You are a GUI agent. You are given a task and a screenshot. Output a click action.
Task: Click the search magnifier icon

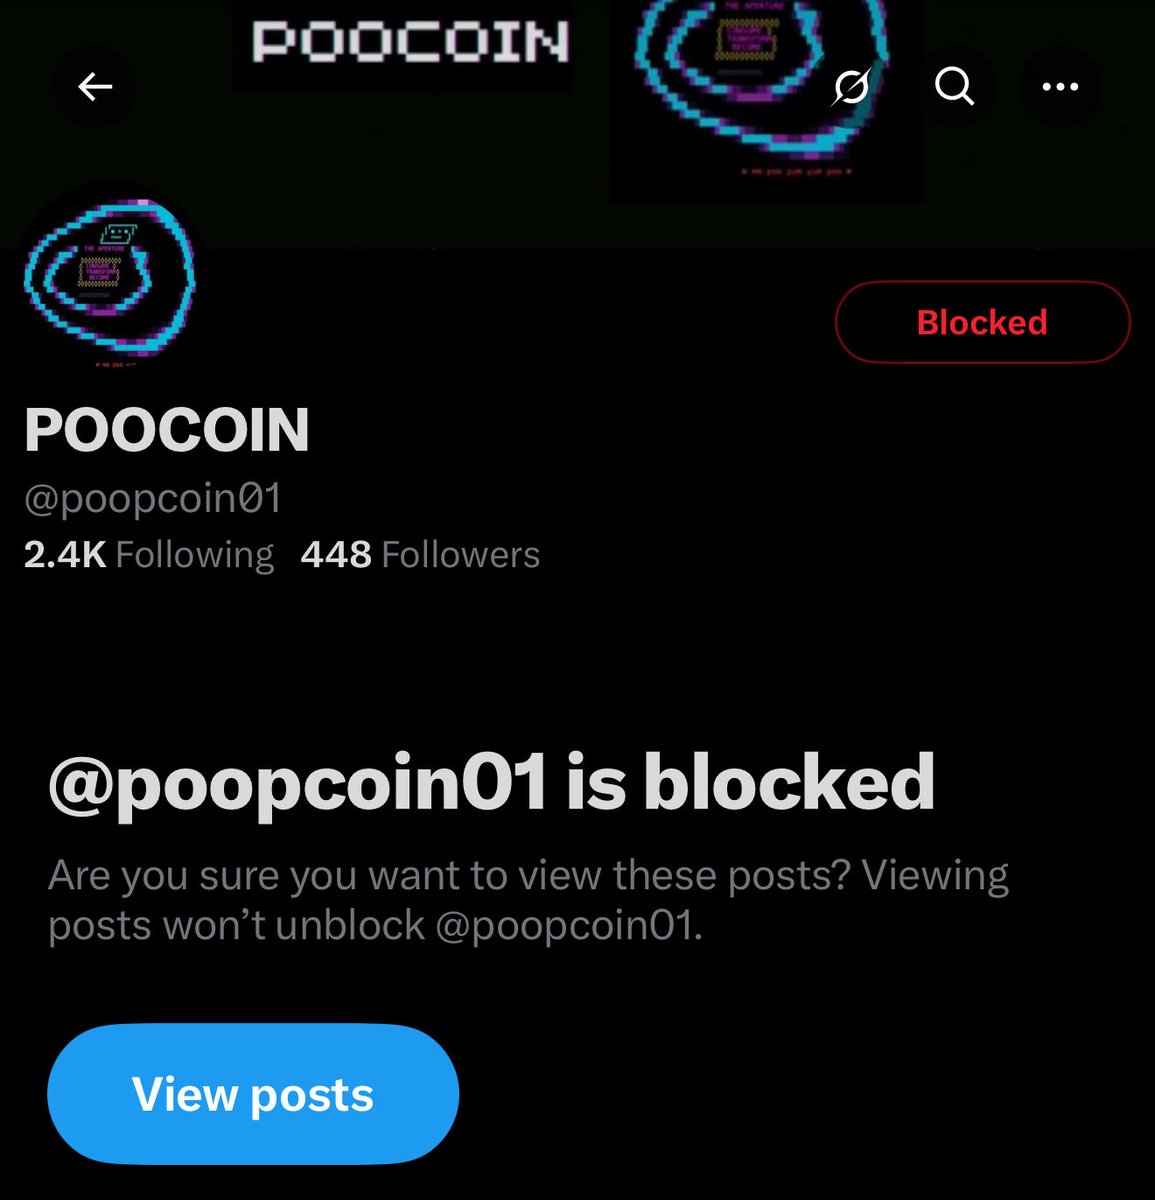click(x=954, y=88)
